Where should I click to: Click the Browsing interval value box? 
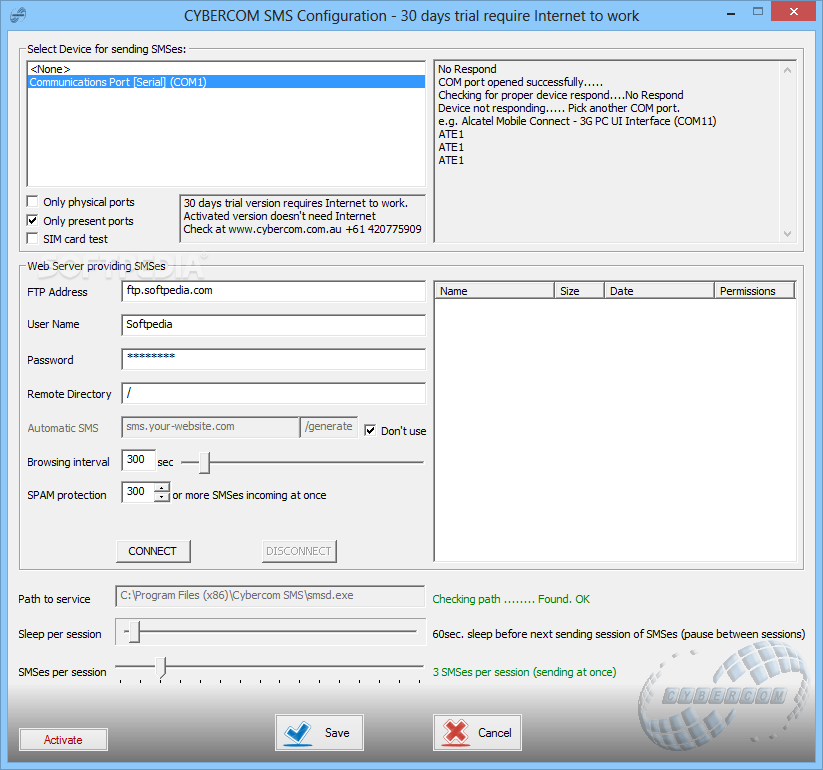tap(139, 460)
